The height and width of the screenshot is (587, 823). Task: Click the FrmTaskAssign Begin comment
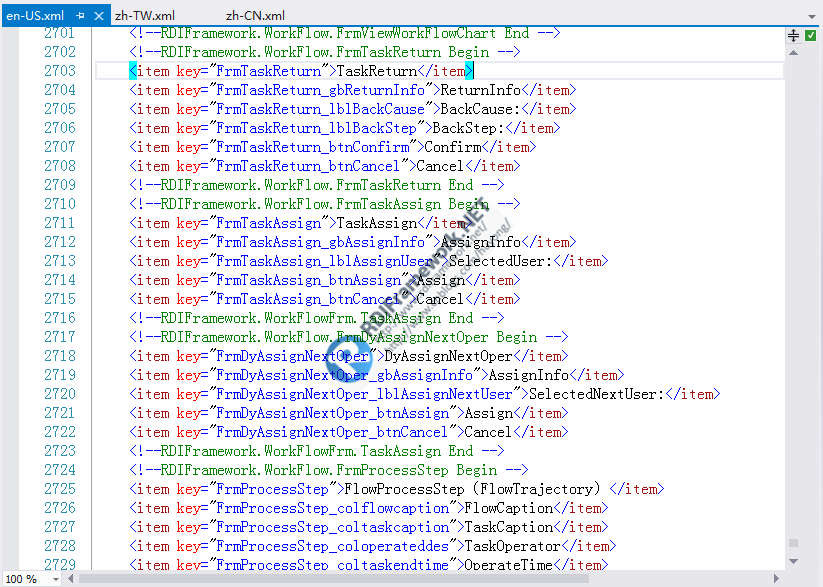[324, 204]
